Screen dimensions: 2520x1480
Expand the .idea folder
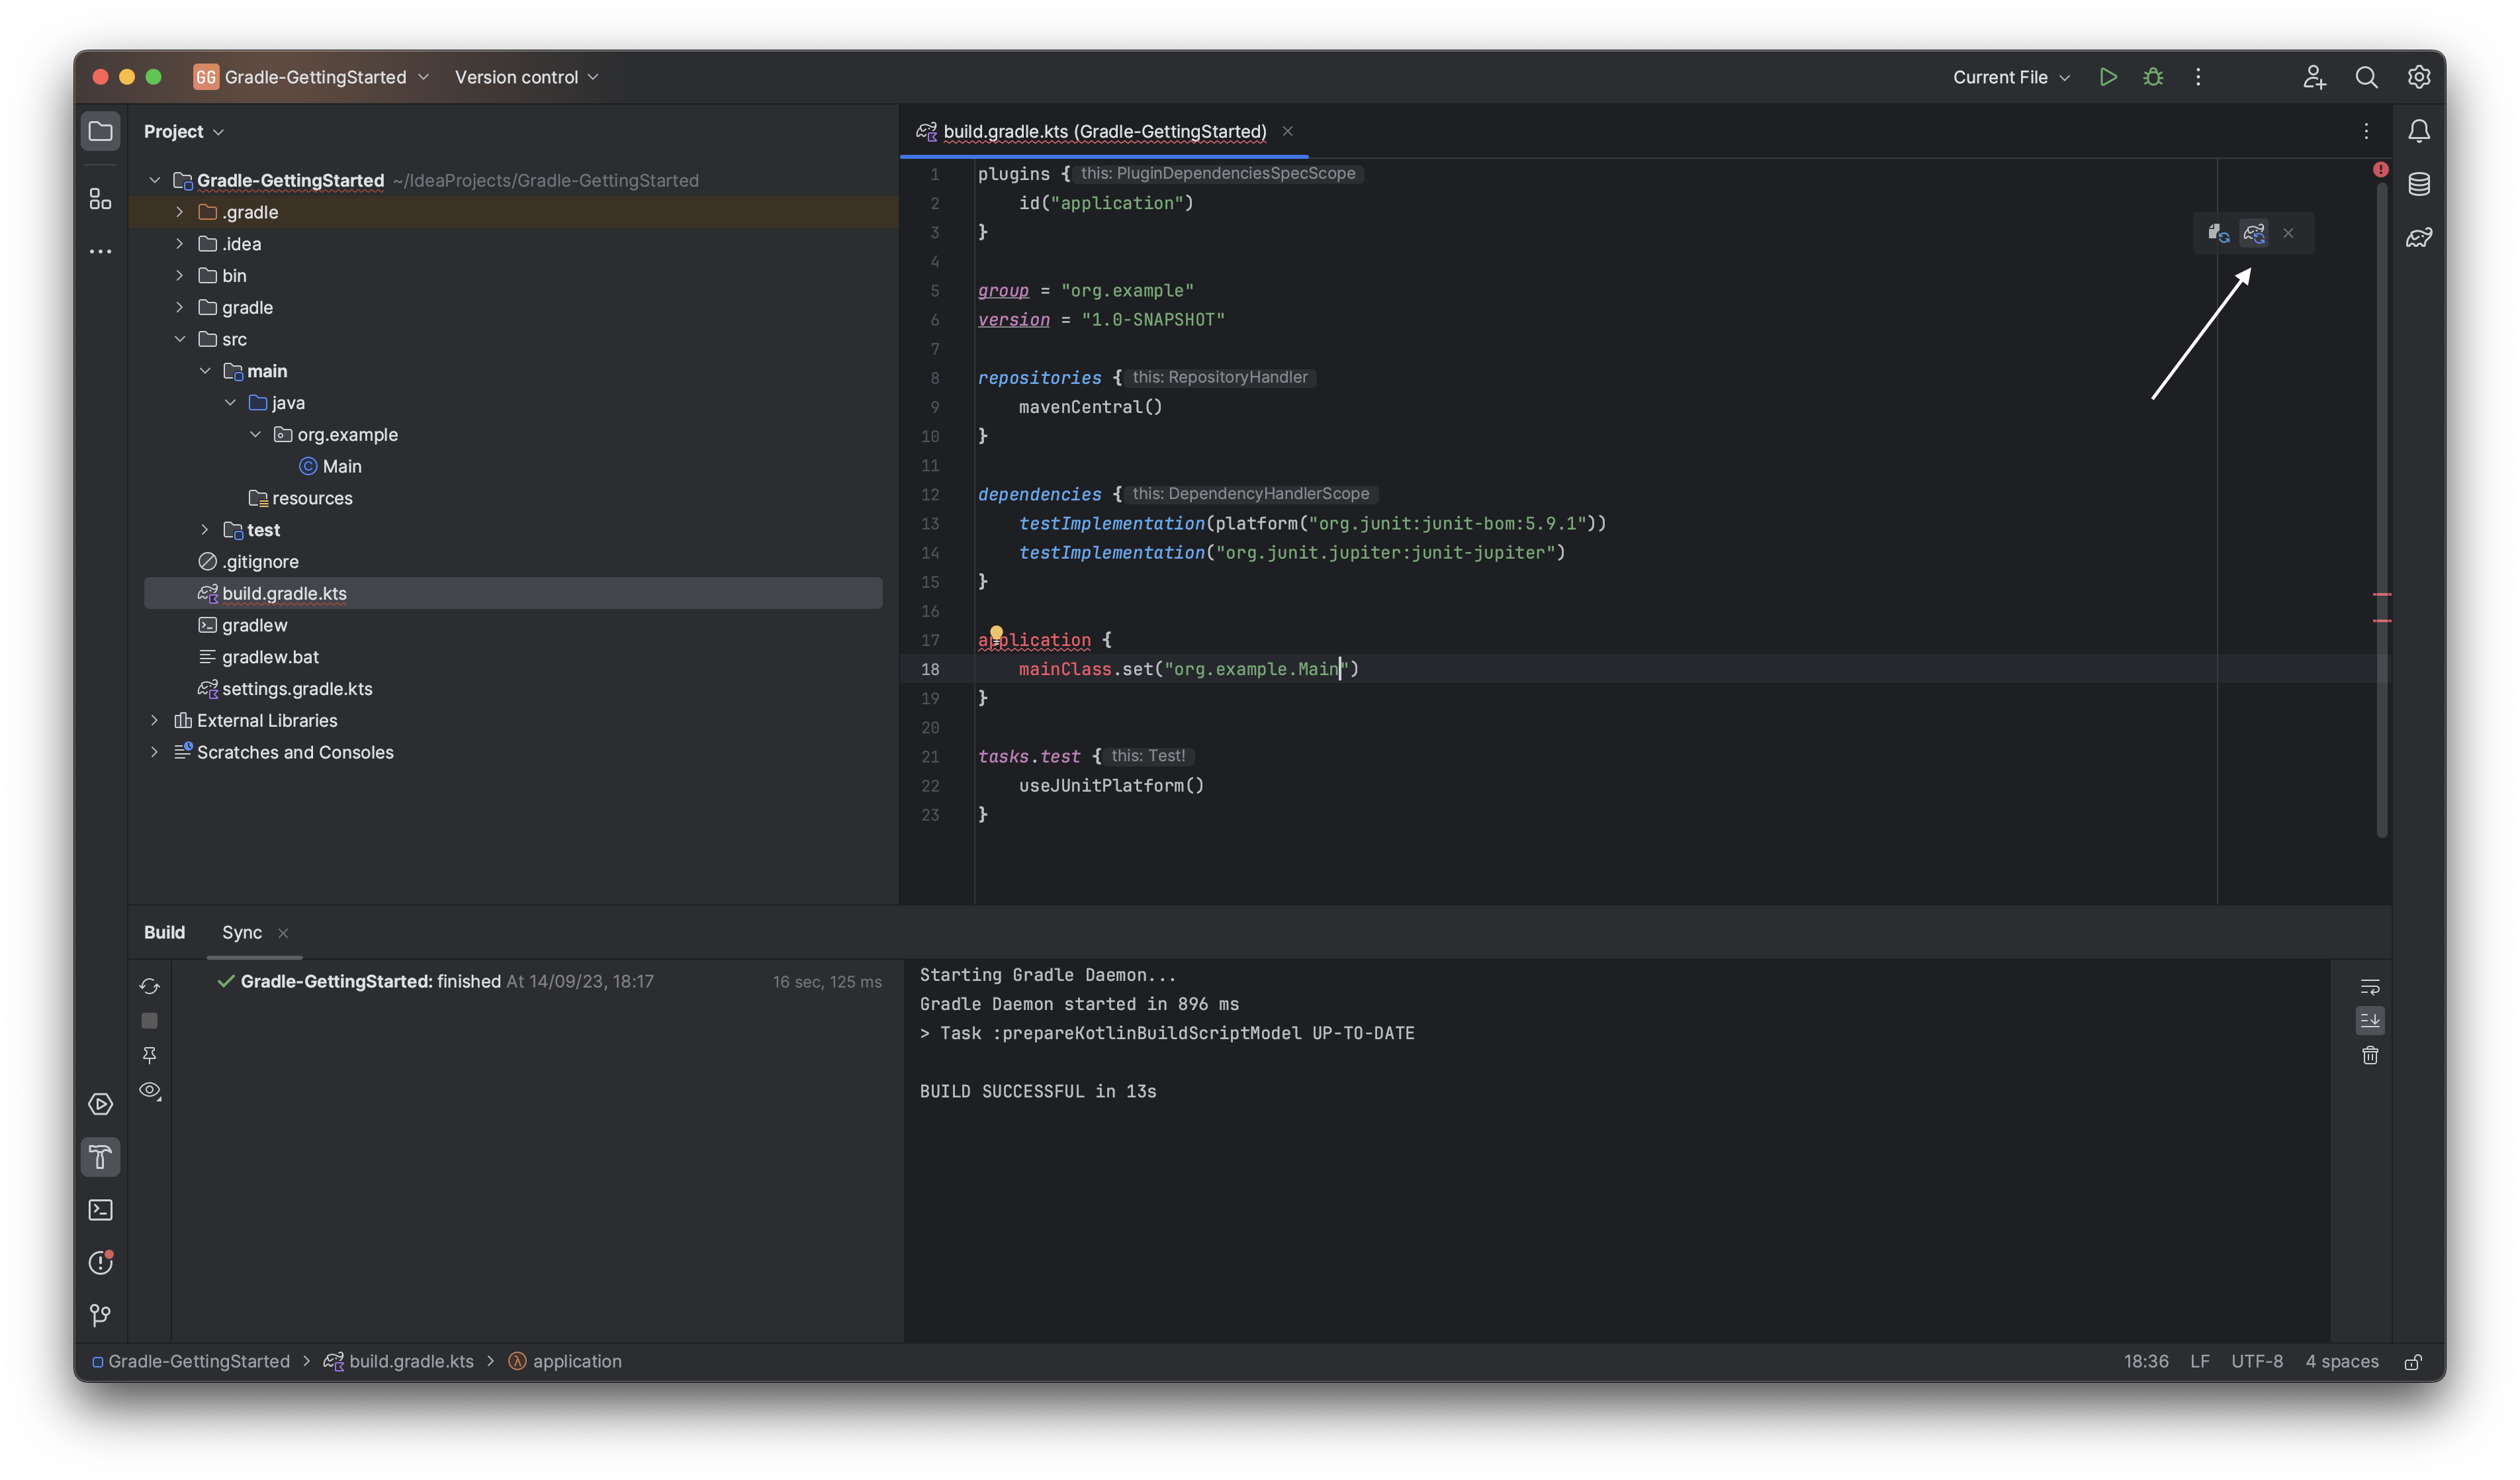179,244
